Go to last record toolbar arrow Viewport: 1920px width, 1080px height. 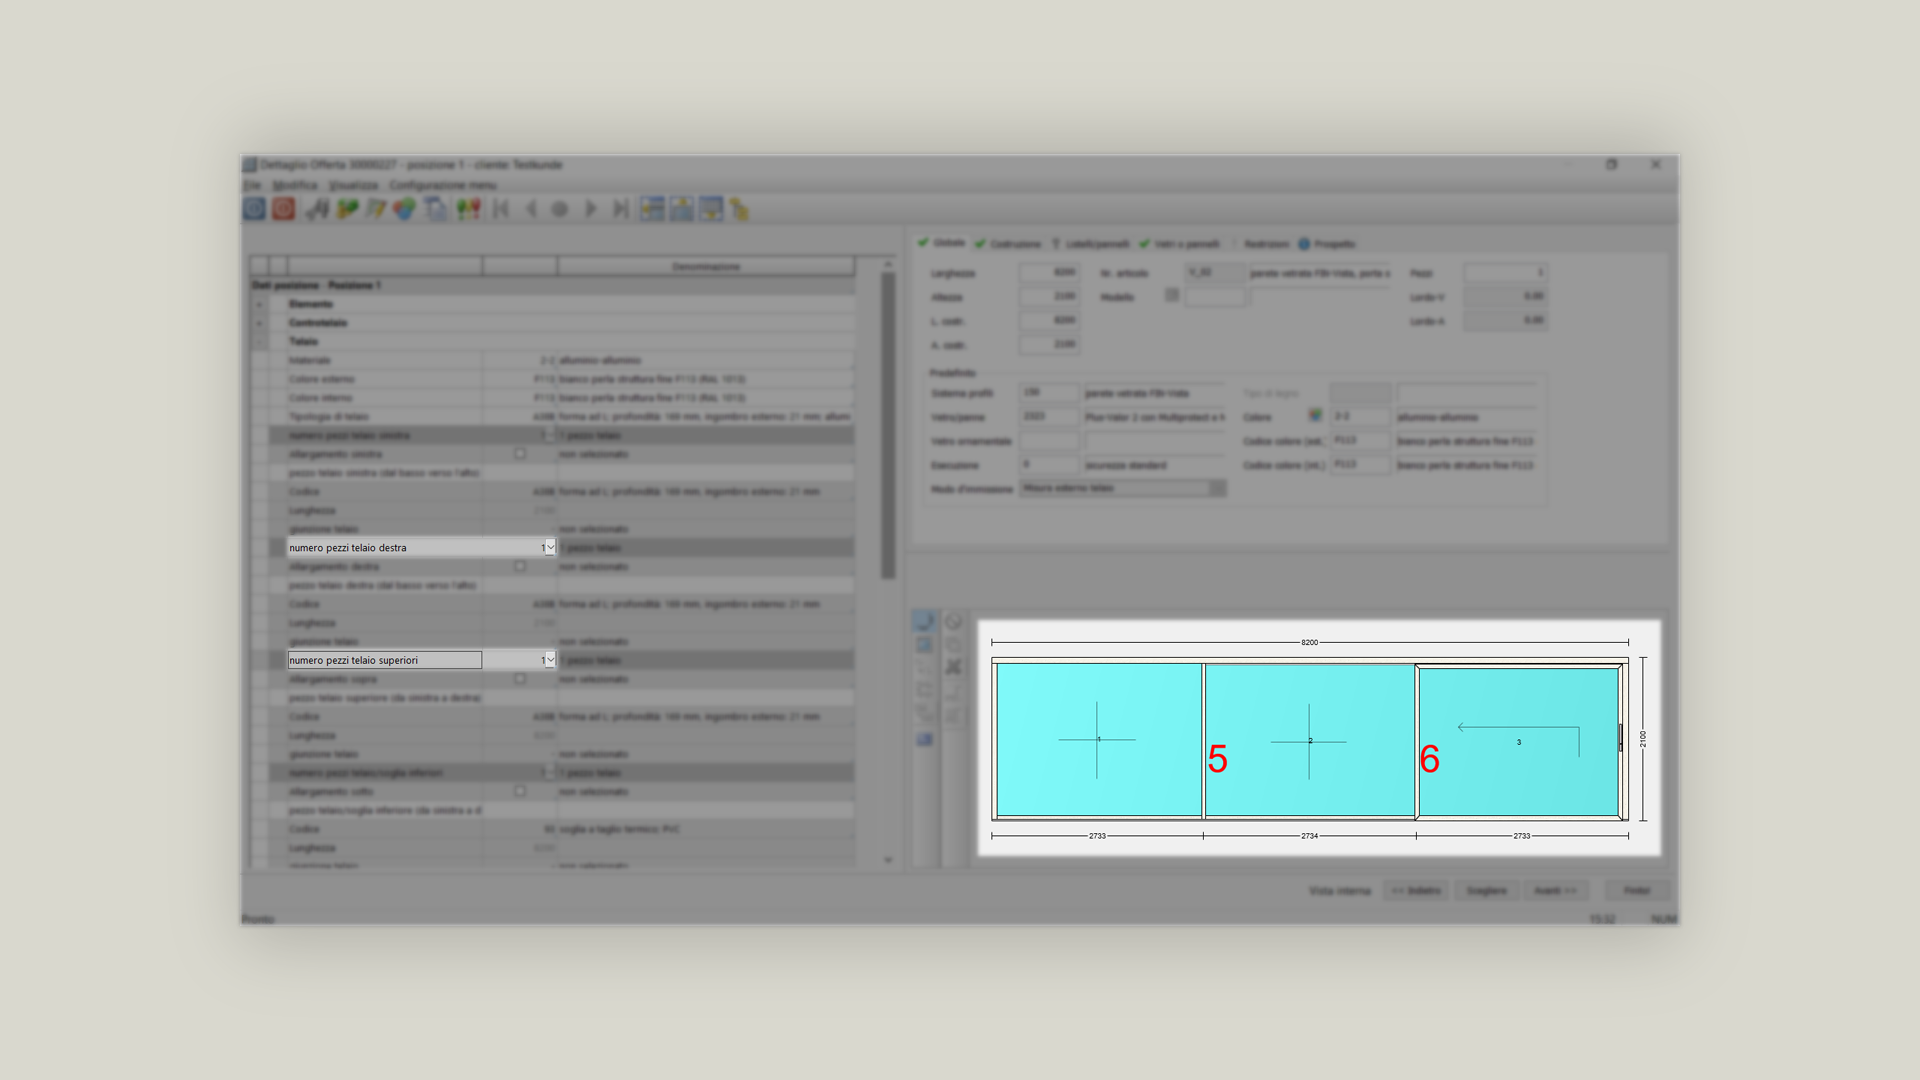click(x=620, y=209)
